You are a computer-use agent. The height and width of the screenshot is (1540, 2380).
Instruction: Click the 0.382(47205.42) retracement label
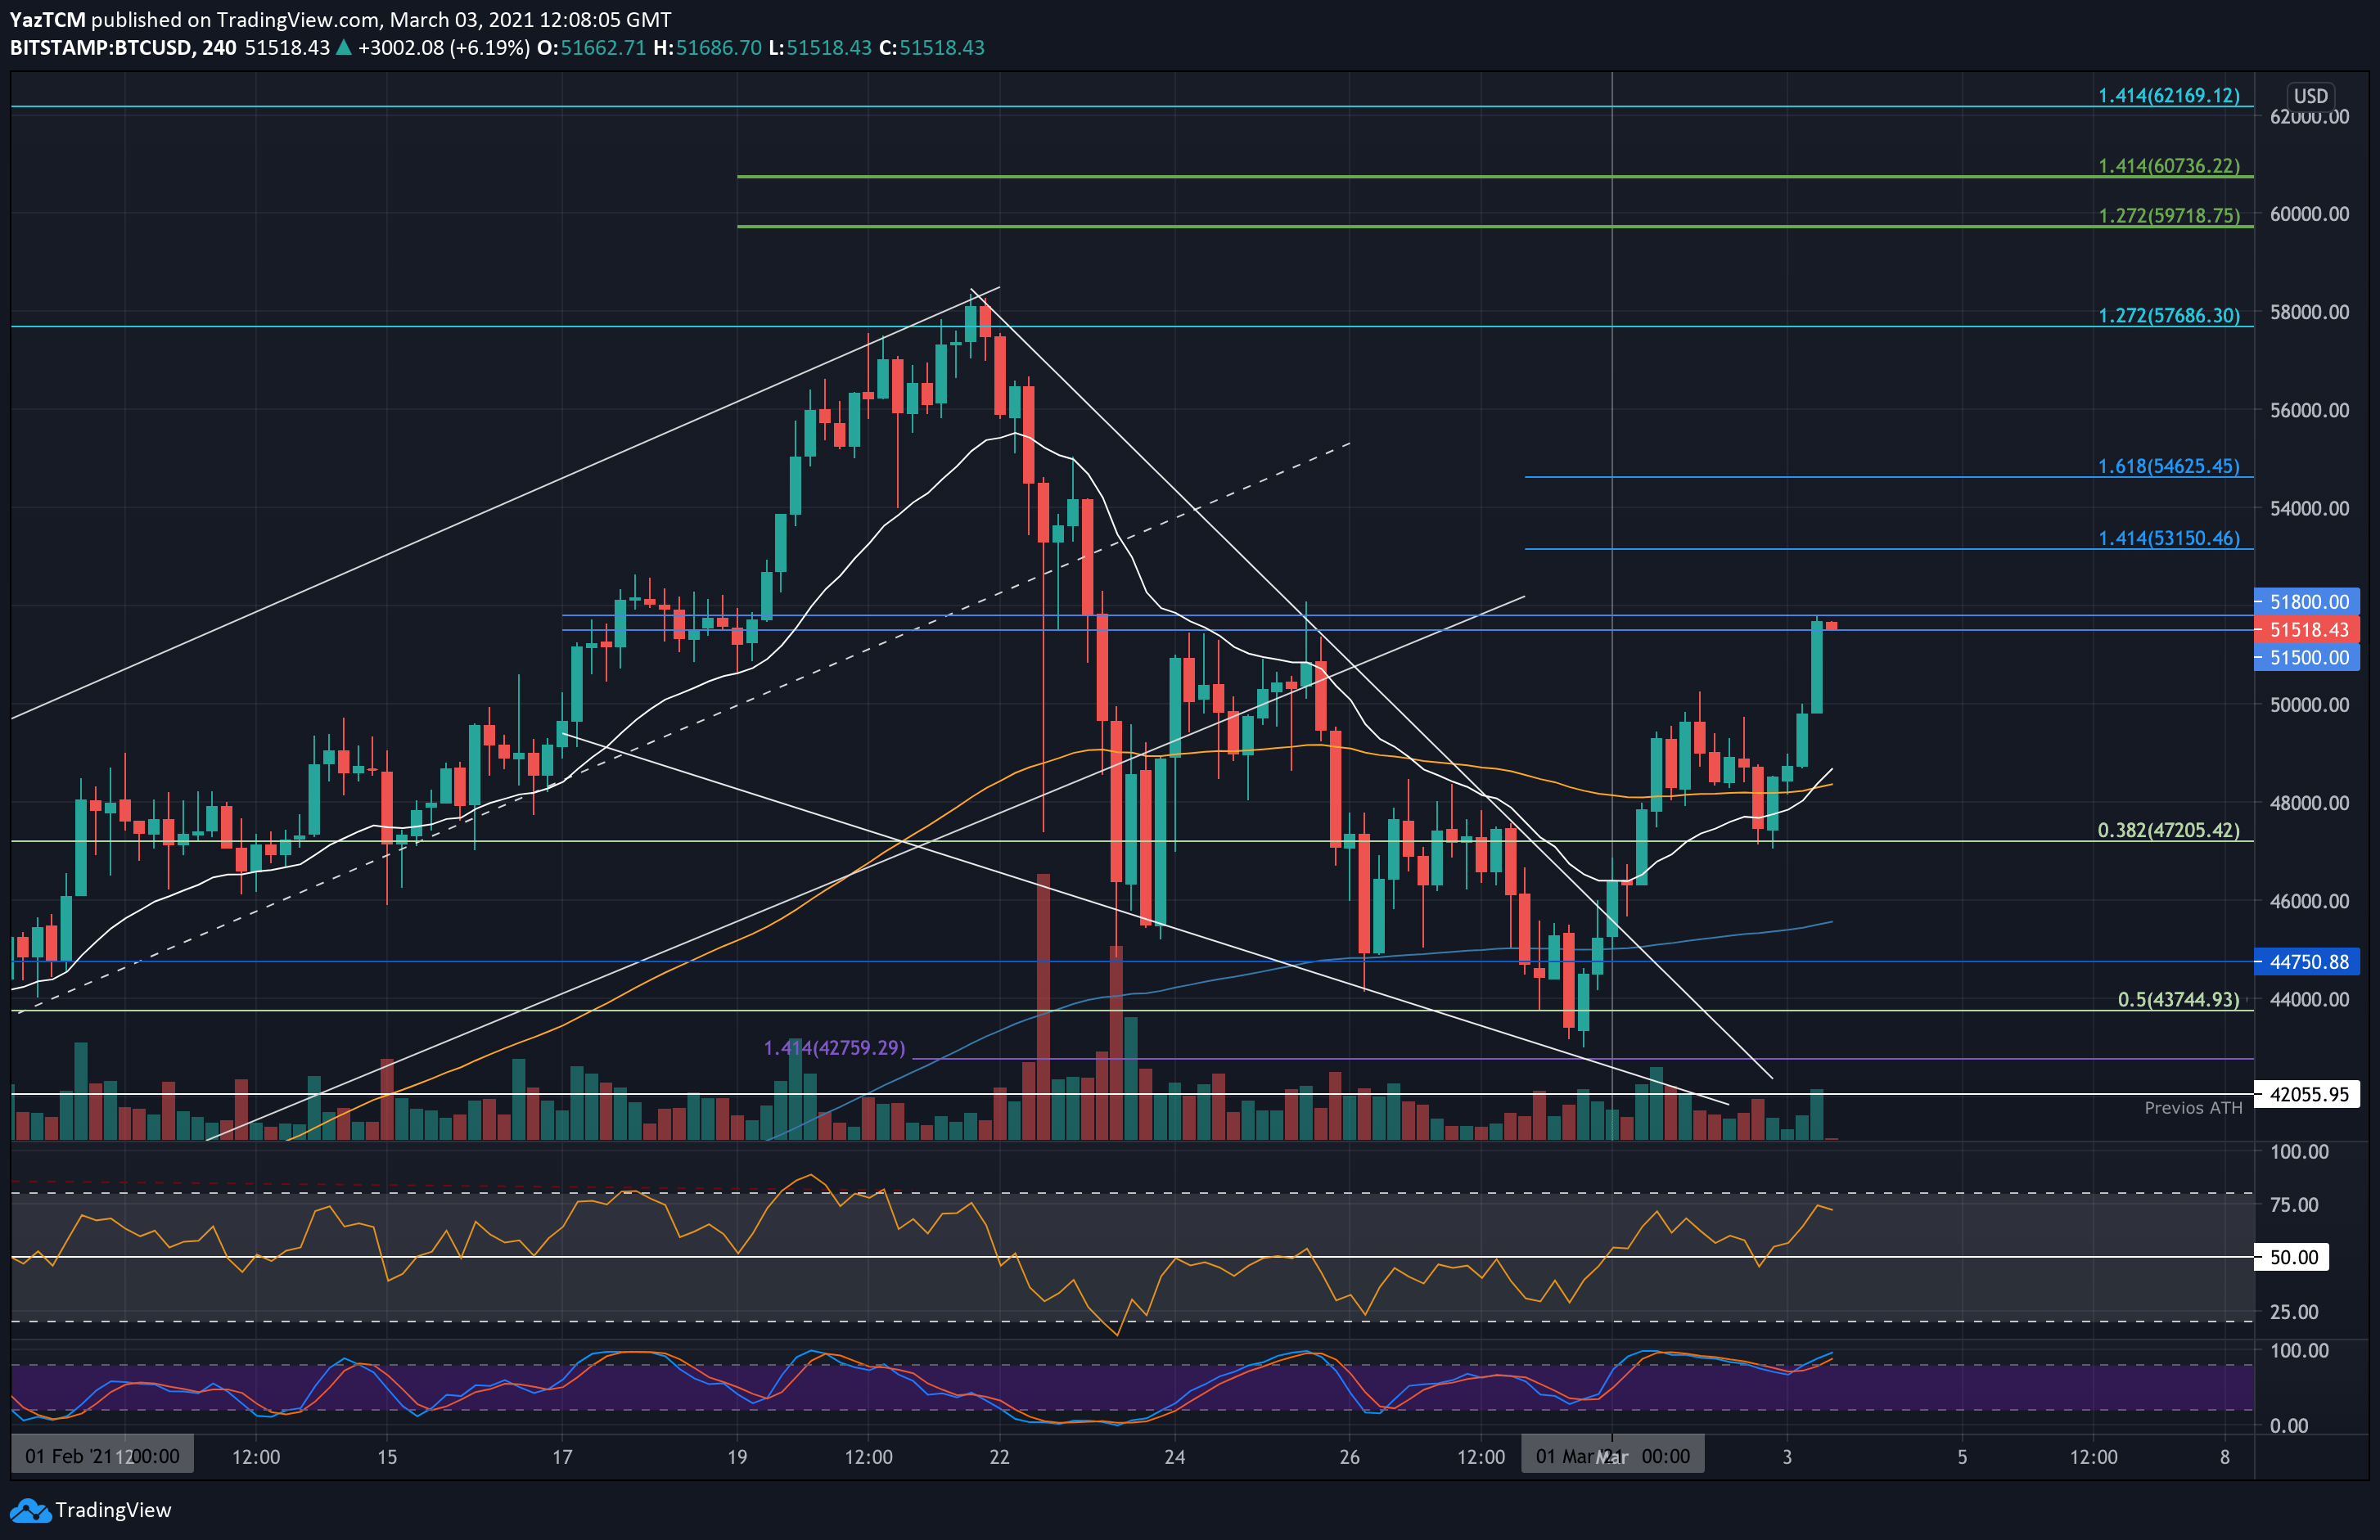[2168, 830]
